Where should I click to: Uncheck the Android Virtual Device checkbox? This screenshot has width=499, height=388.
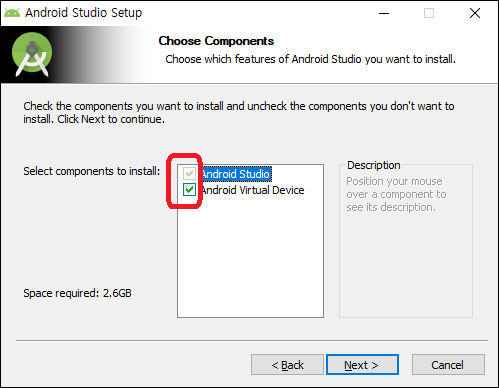click(189, 190)
